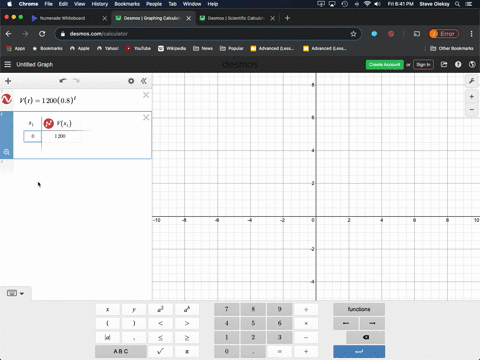Tap the number 7 key

tap(227, 309)
